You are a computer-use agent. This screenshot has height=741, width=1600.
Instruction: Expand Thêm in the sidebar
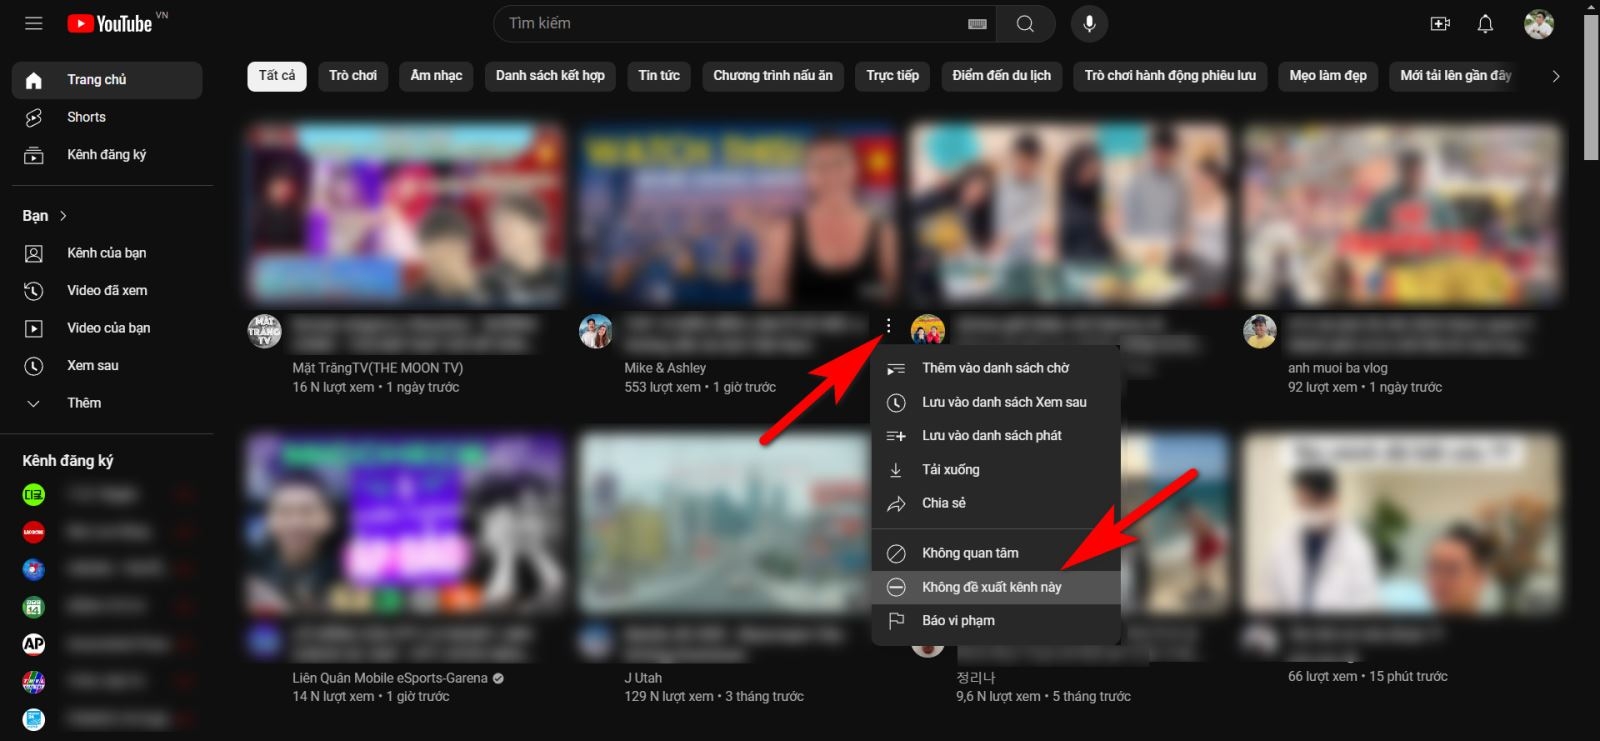(107, 403)
